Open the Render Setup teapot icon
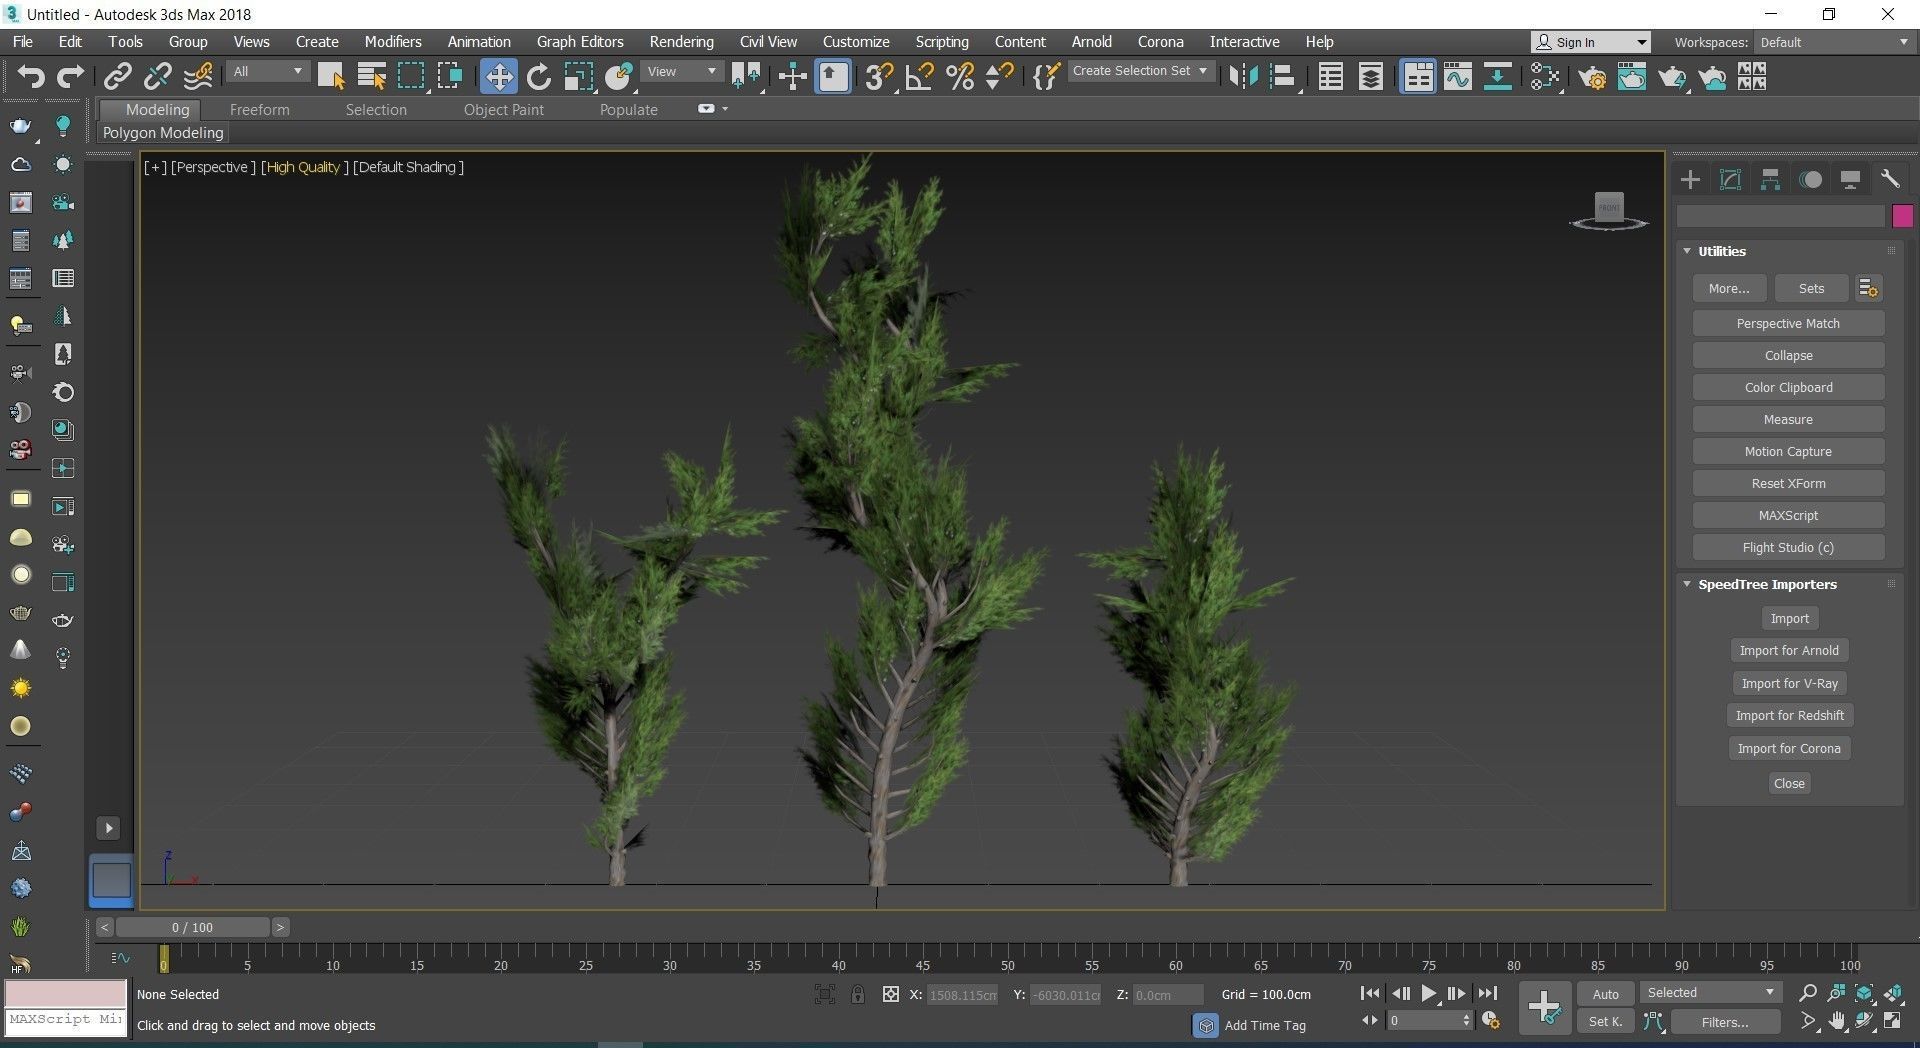 [x=1592, y=77]
